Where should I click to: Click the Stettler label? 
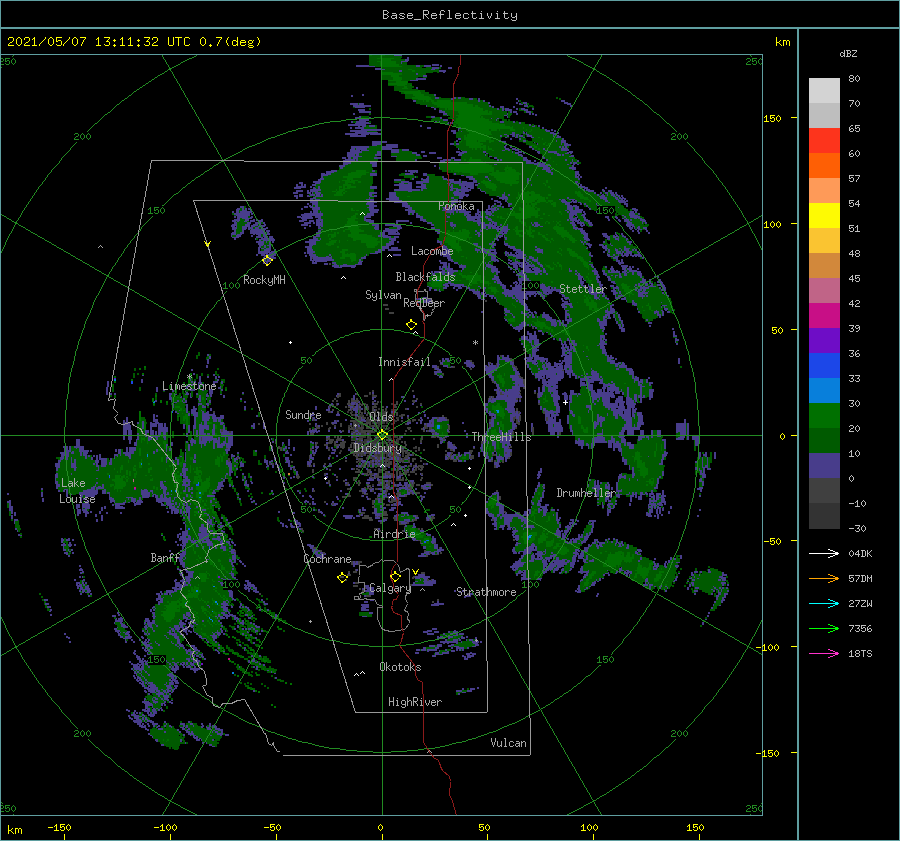coord(583,289)
